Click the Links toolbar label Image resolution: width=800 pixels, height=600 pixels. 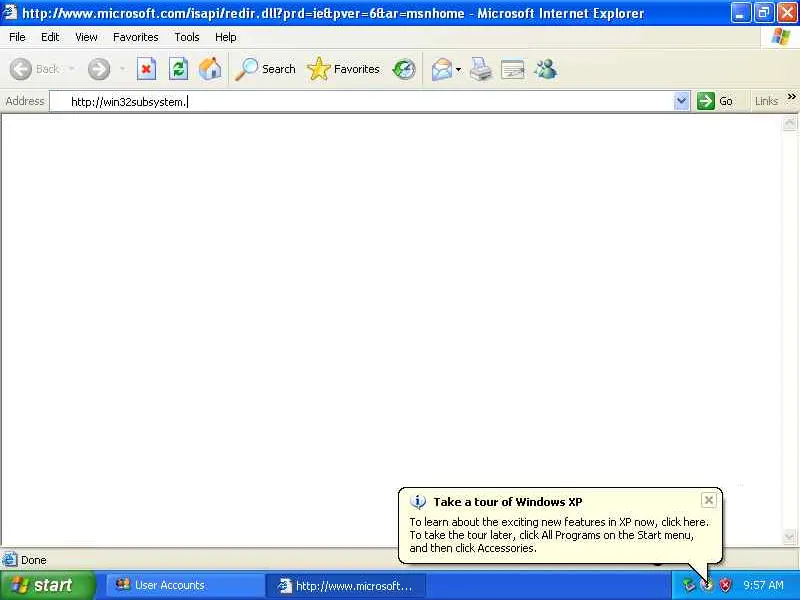tap(766, 101)
